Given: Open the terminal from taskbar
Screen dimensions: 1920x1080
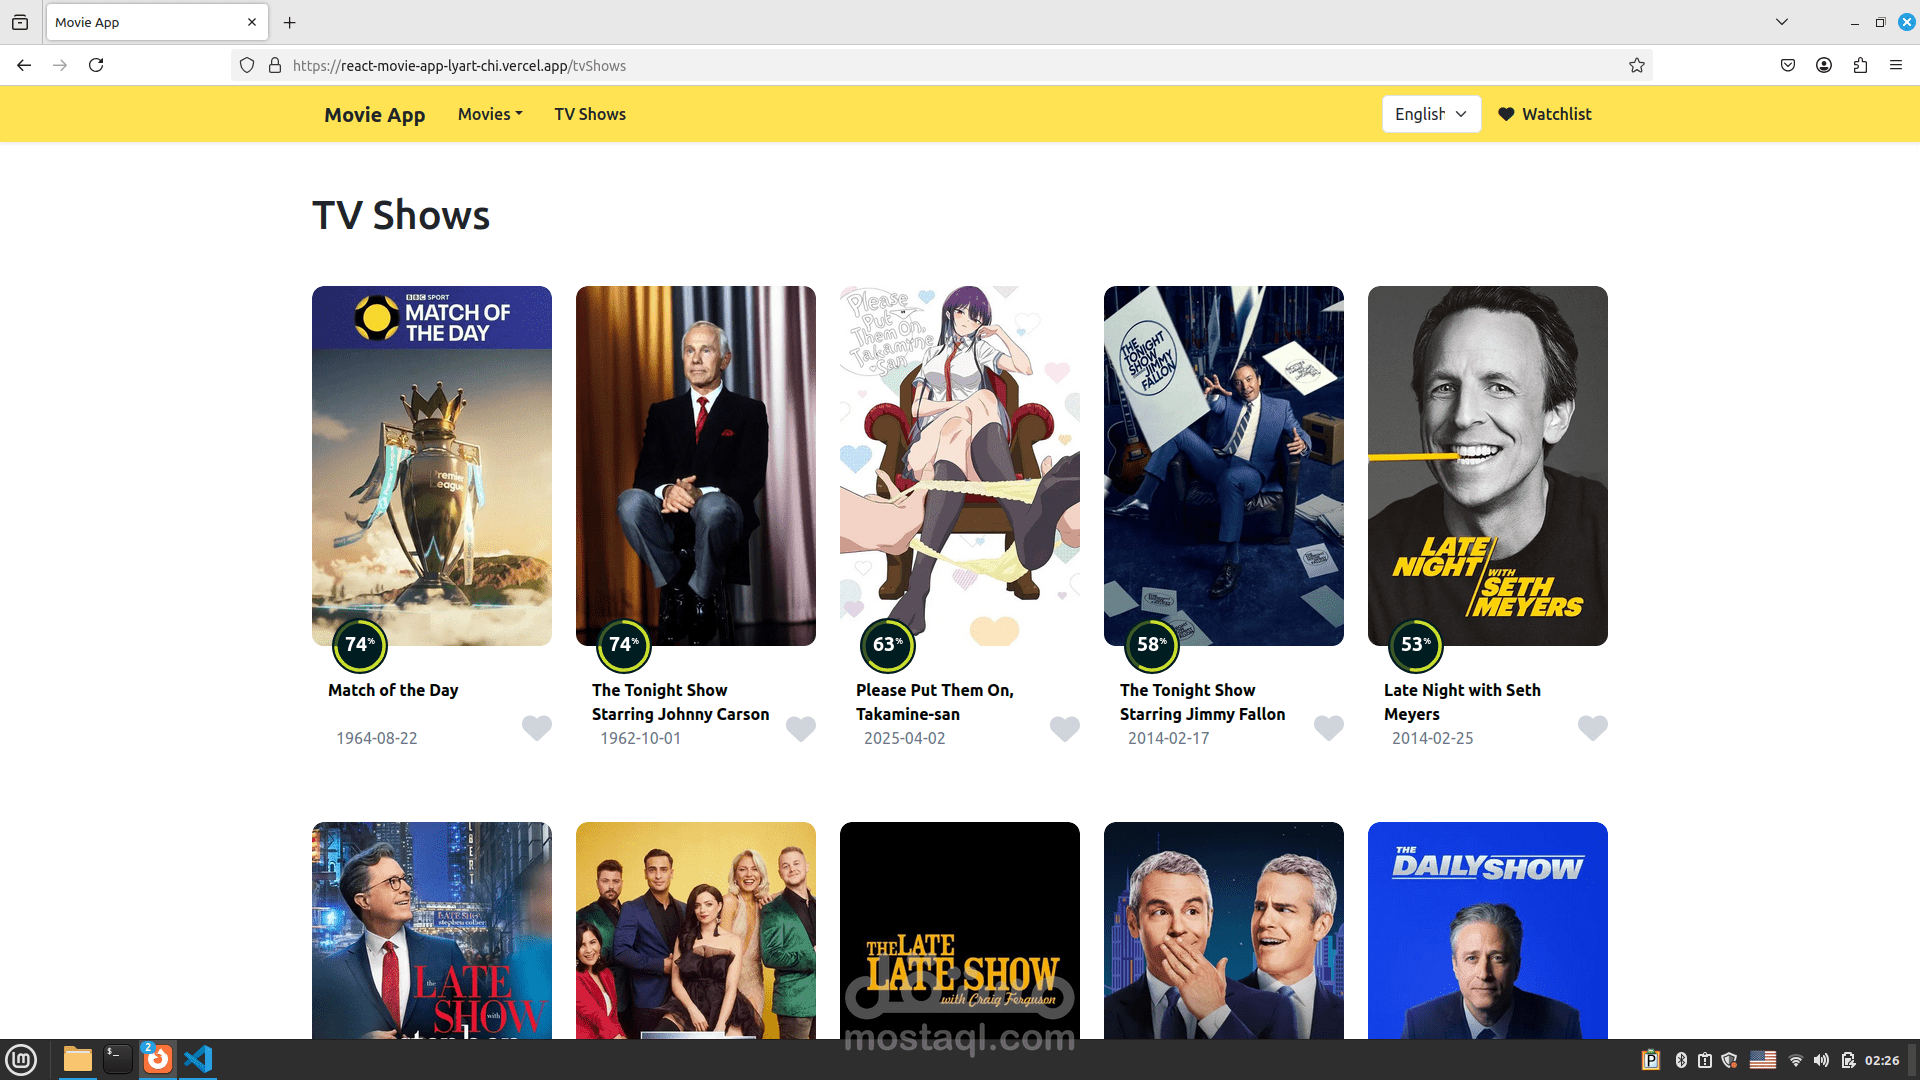Looking at the screenshot, I should click(118, 1059).
